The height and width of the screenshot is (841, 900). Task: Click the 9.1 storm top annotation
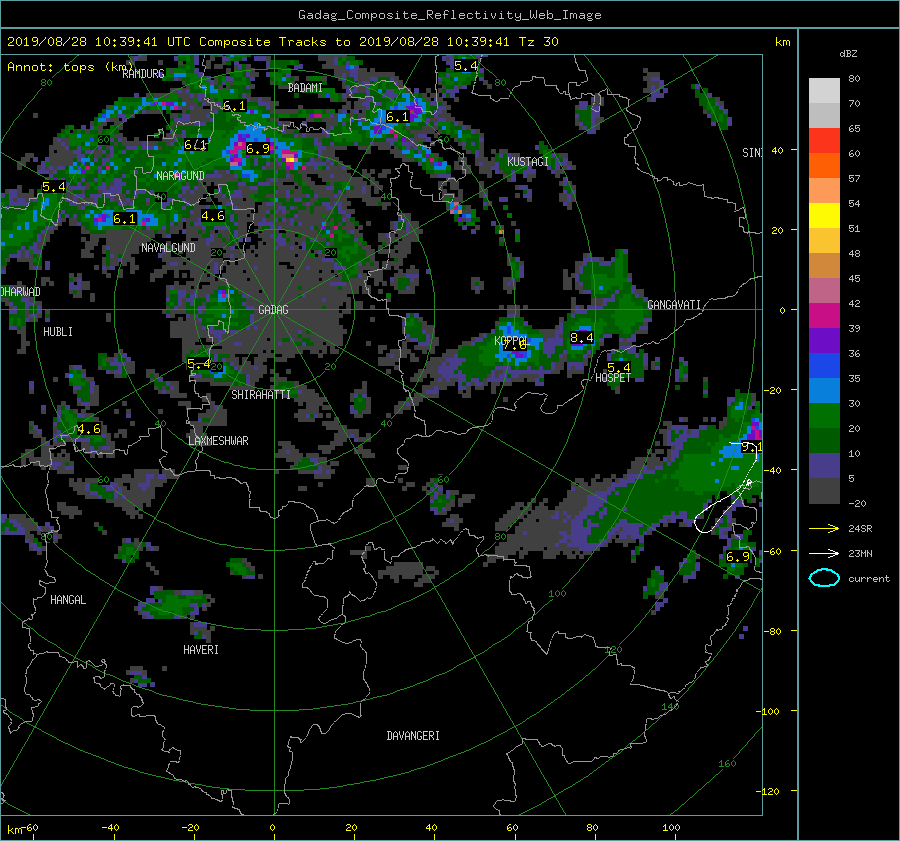tap(751, 447)
